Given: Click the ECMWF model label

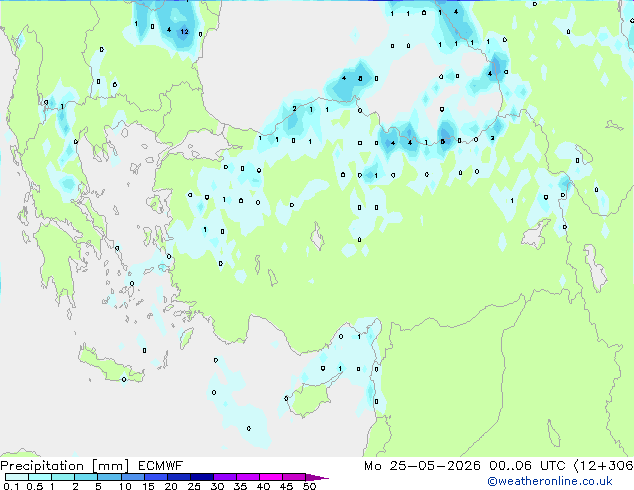Looking at the screenshot, I should point(161,466).
